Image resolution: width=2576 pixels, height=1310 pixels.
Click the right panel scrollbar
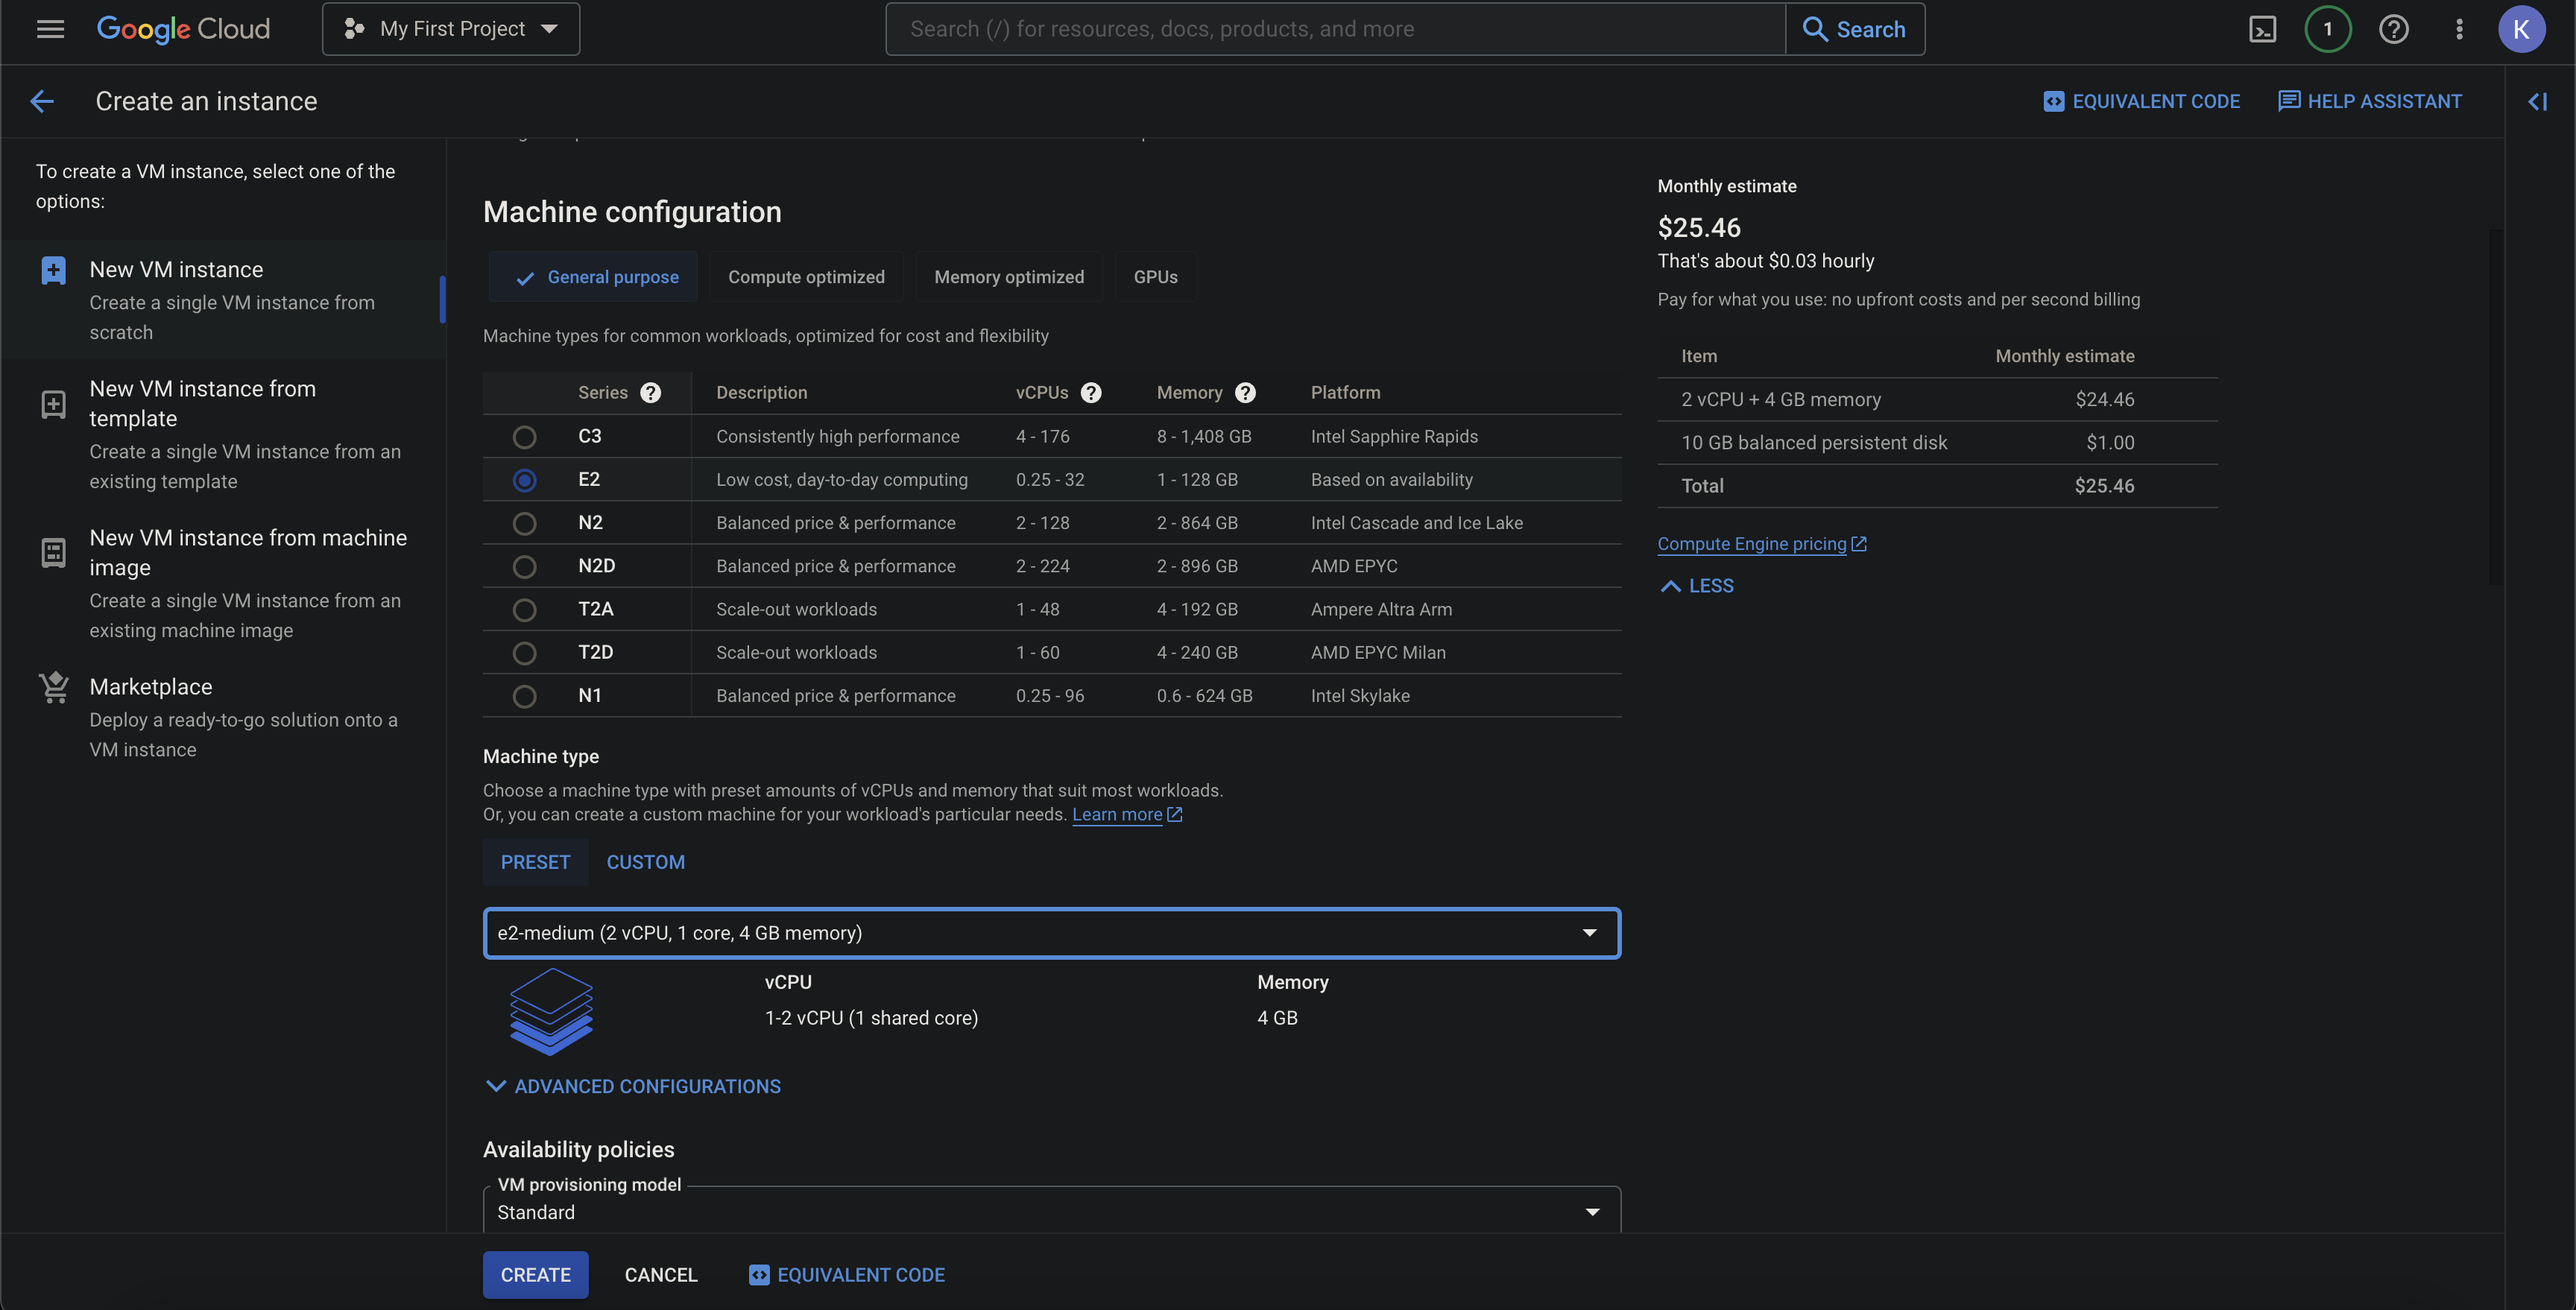click(x=2495, y=406)
